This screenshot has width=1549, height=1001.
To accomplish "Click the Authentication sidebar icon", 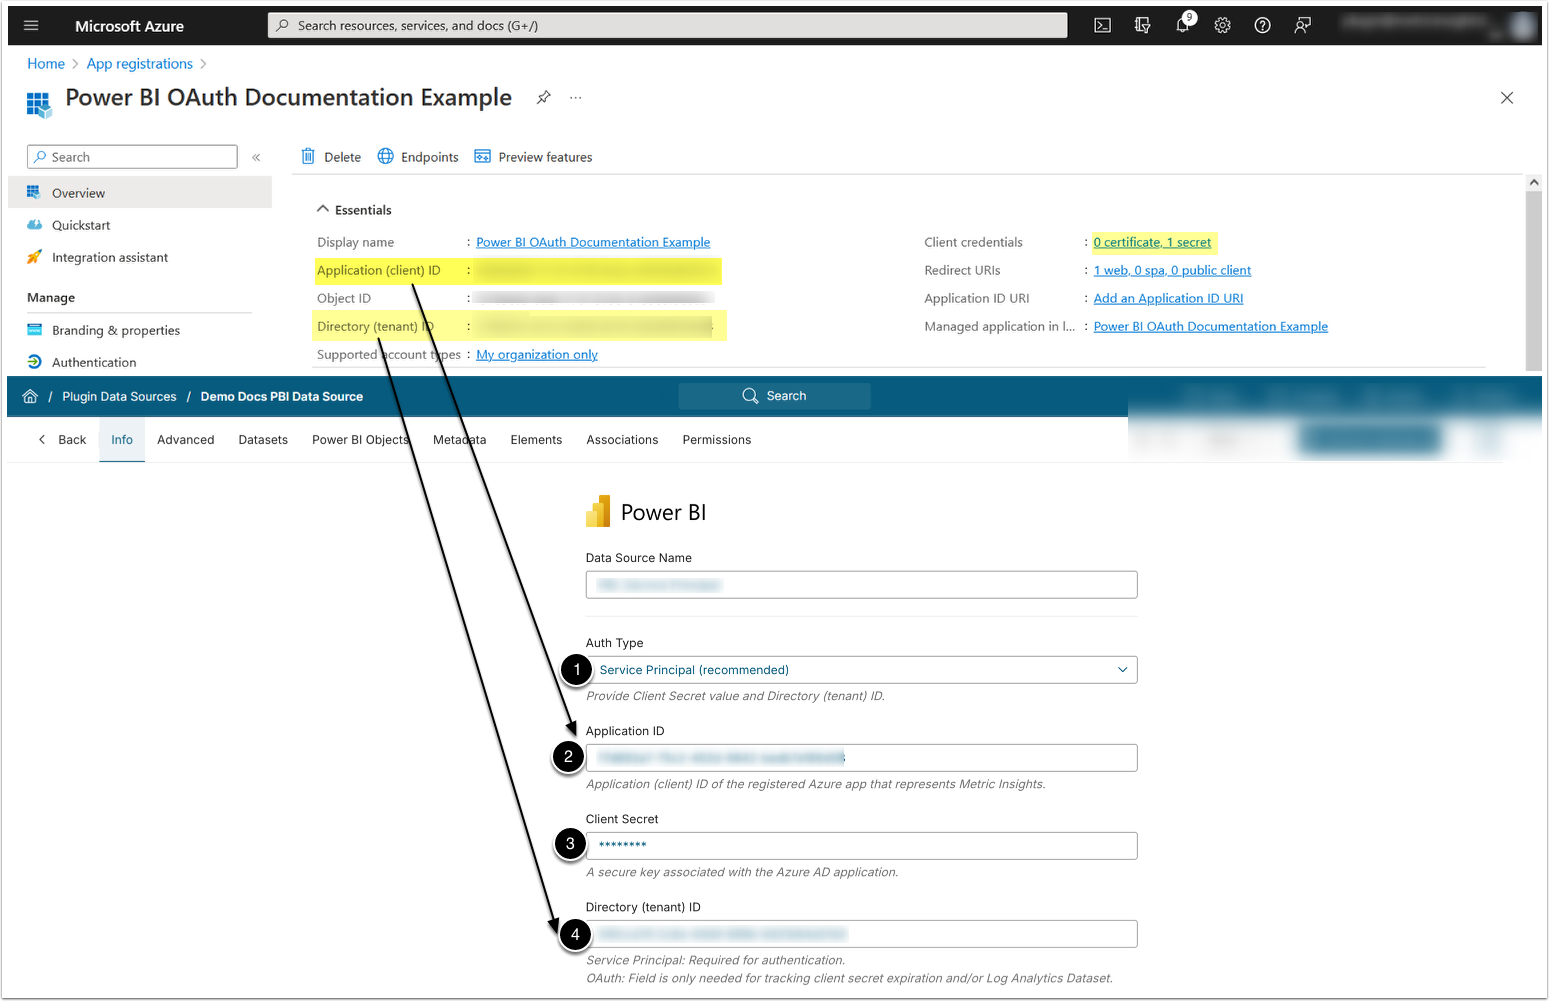I will tap(34, 362).
